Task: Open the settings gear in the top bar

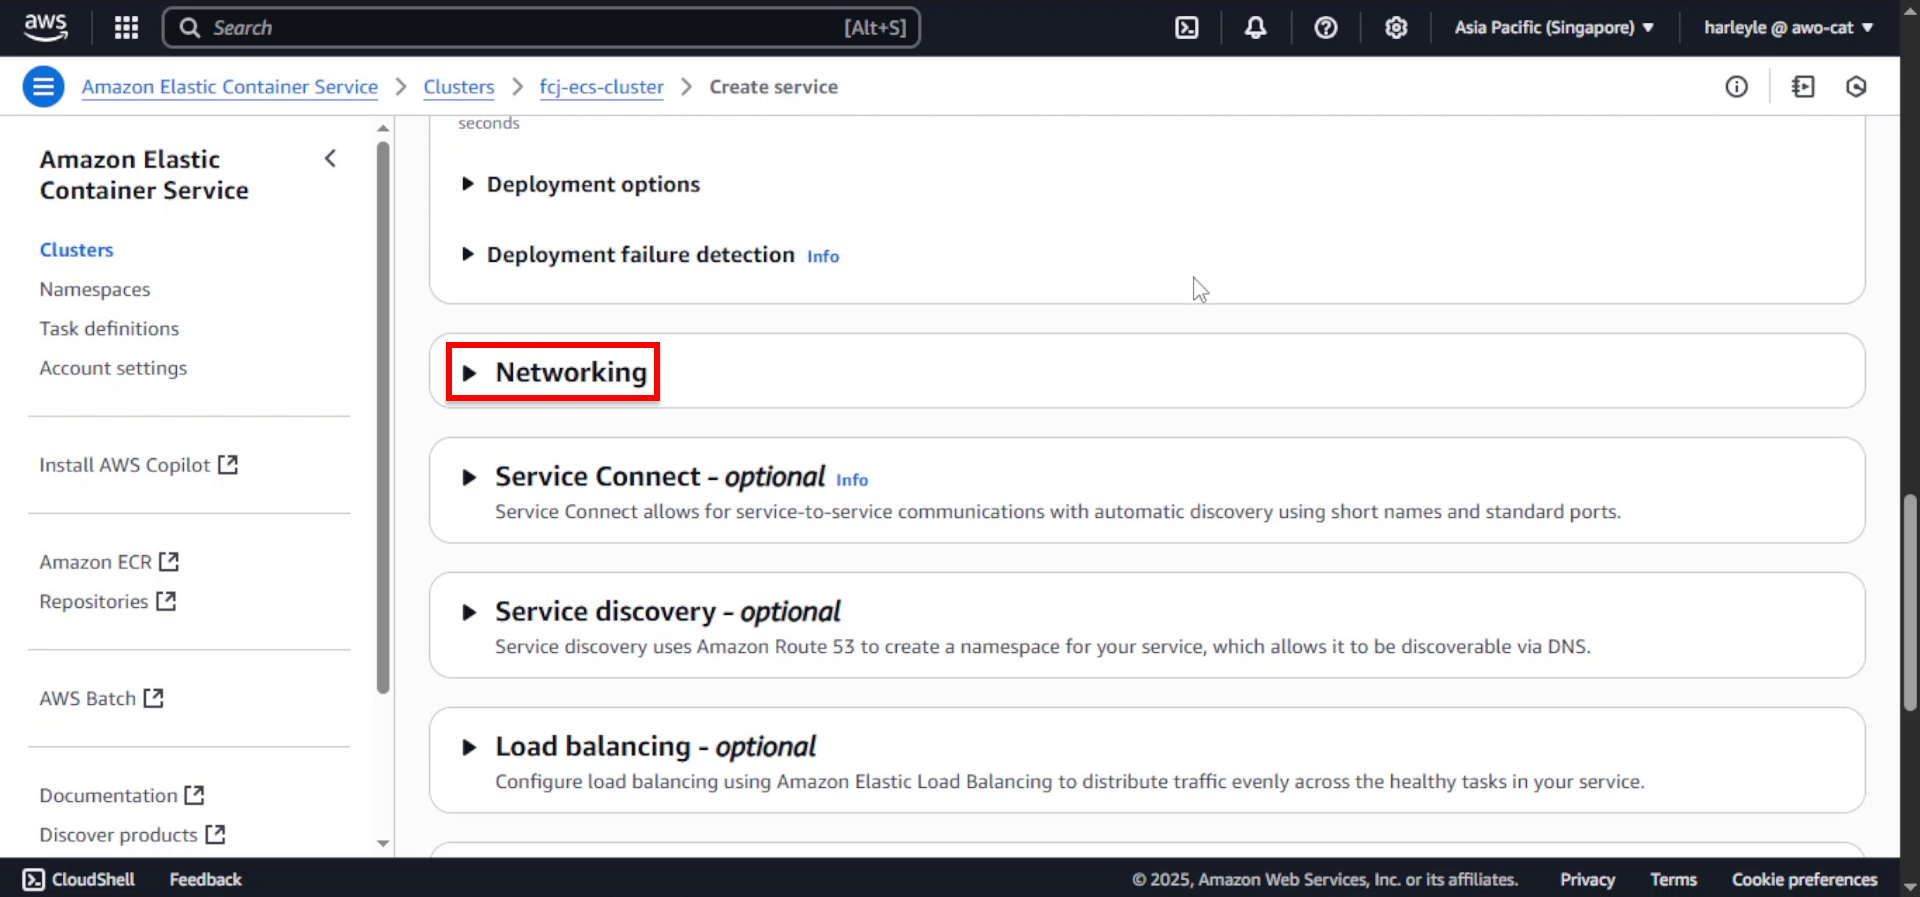Action: click(x=1396, y=27)
